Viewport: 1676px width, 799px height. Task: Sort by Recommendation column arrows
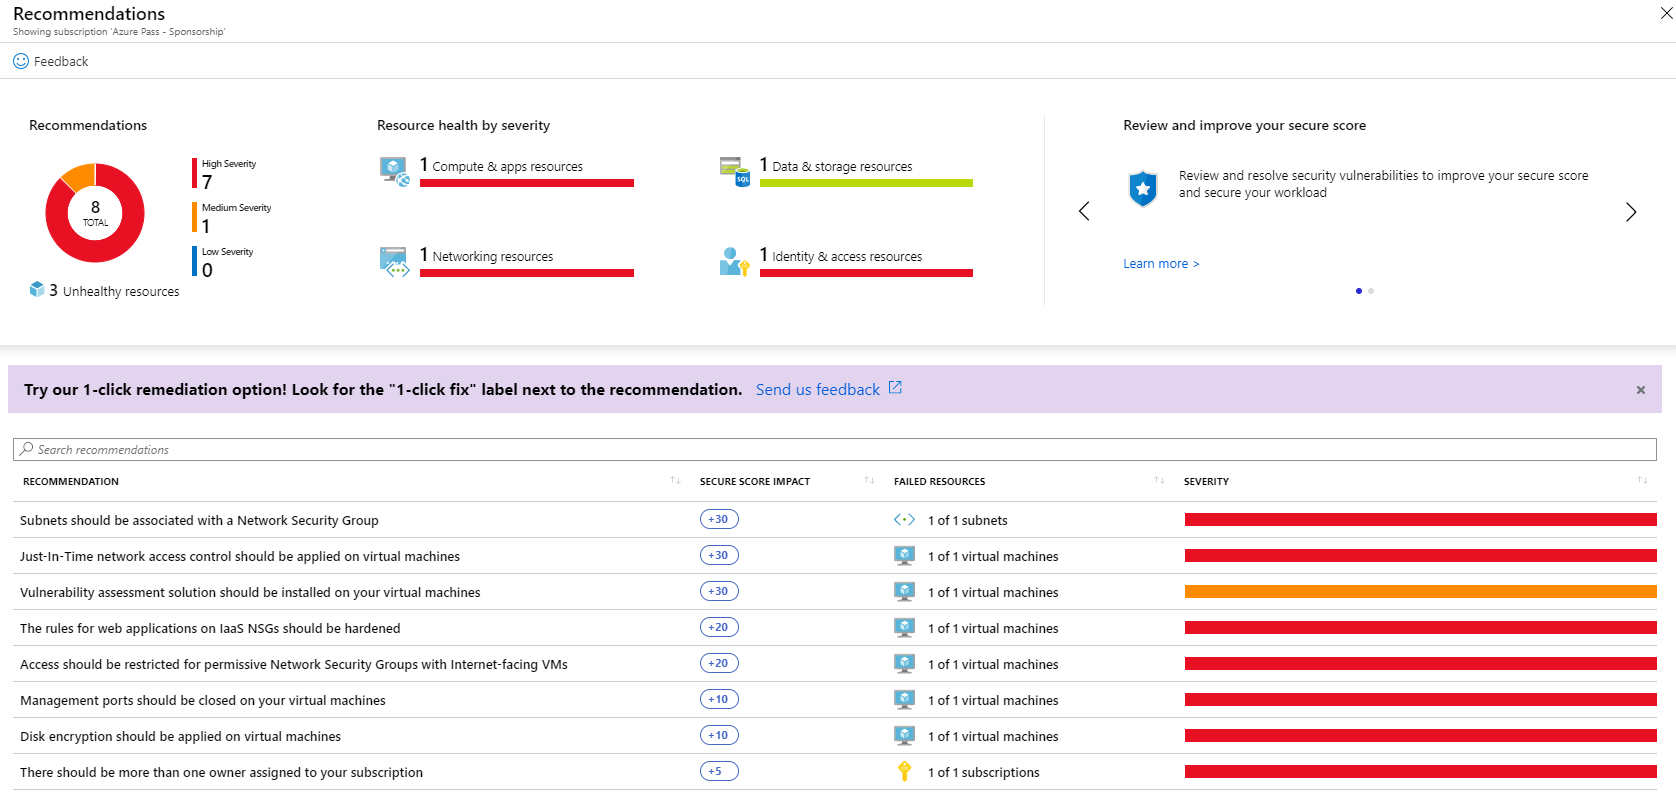tap(675, 481)
